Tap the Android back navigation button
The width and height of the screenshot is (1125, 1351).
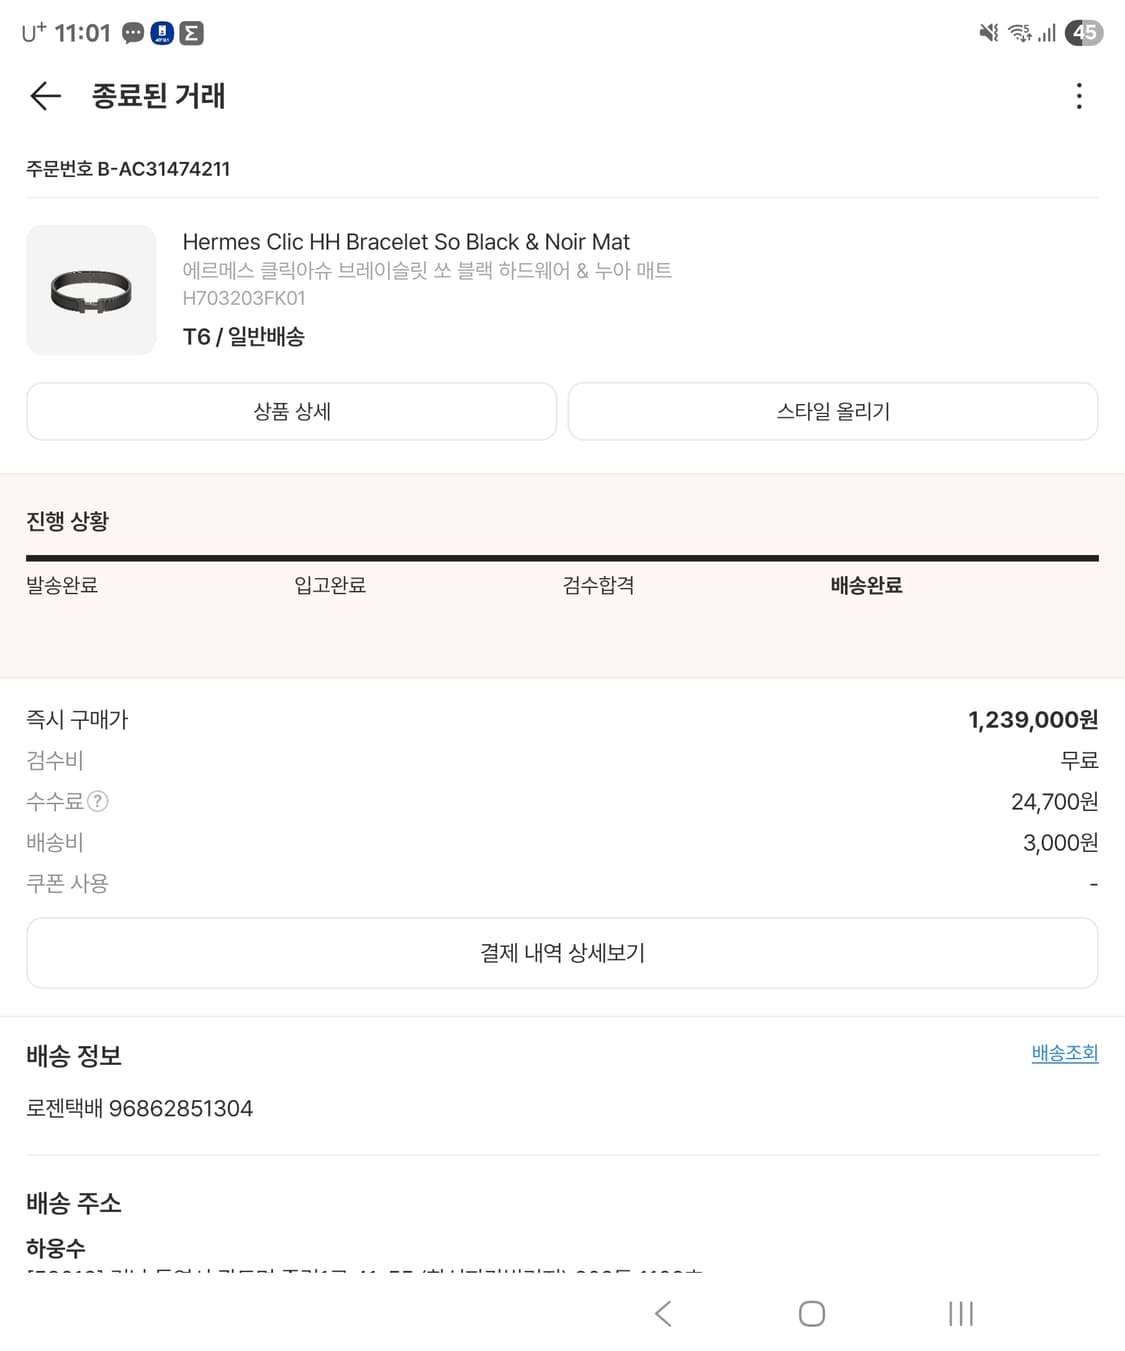click(x=663, y=1313)
